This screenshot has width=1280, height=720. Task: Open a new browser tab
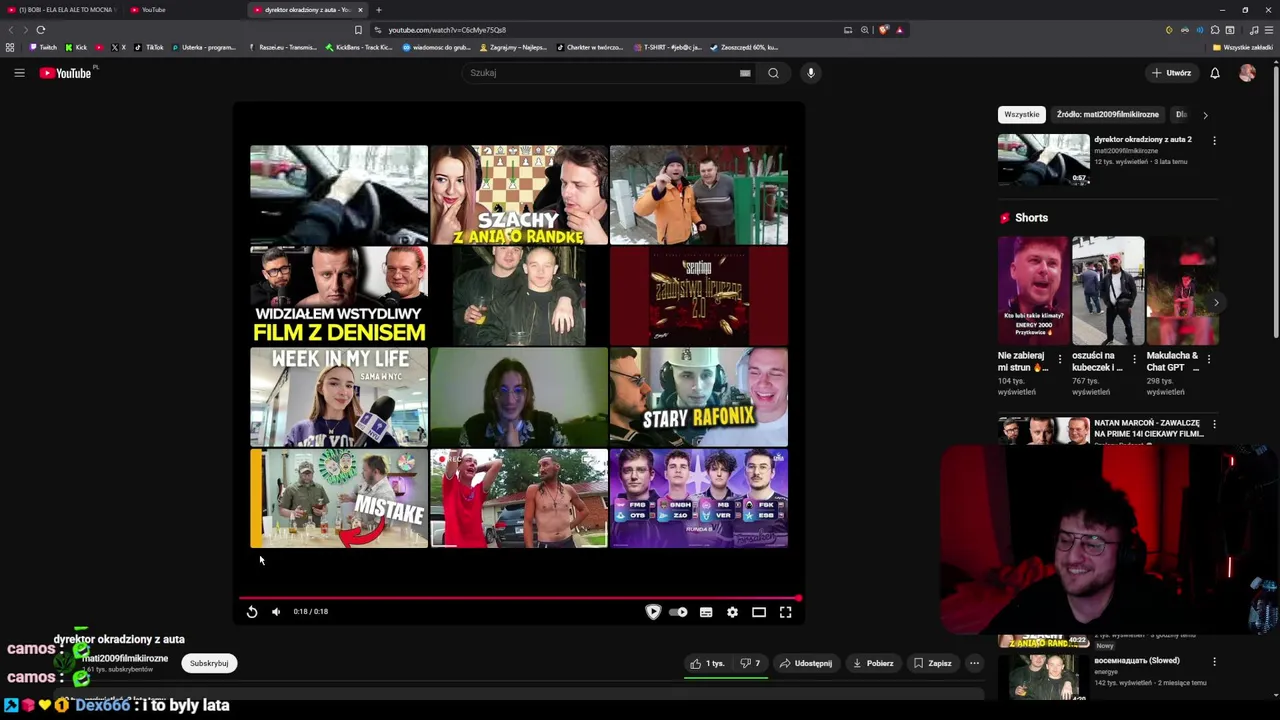tap(378, 10)
